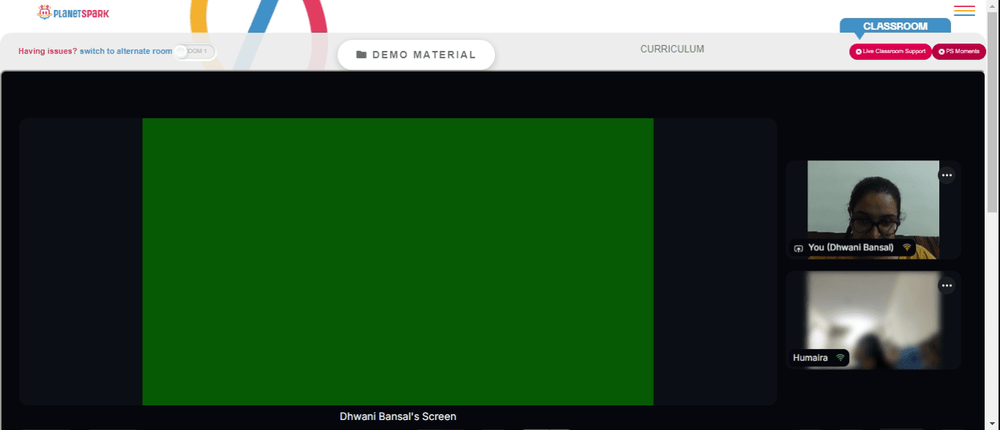1000x430 pixels.
Task: Click page scrollbar up arrow
Action: click(x=994, y=5)
